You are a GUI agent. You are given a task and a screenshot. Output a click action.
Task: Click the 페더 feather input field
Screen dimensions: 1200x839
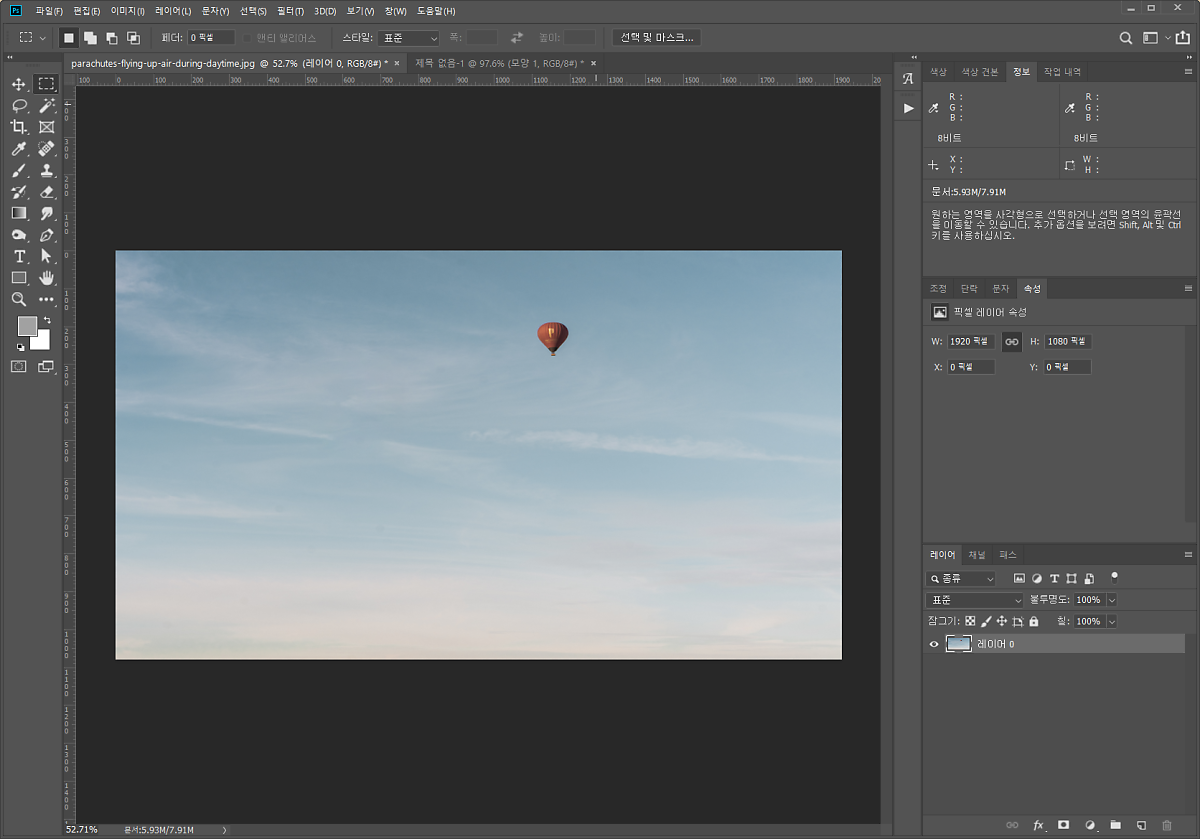(211, 38)
